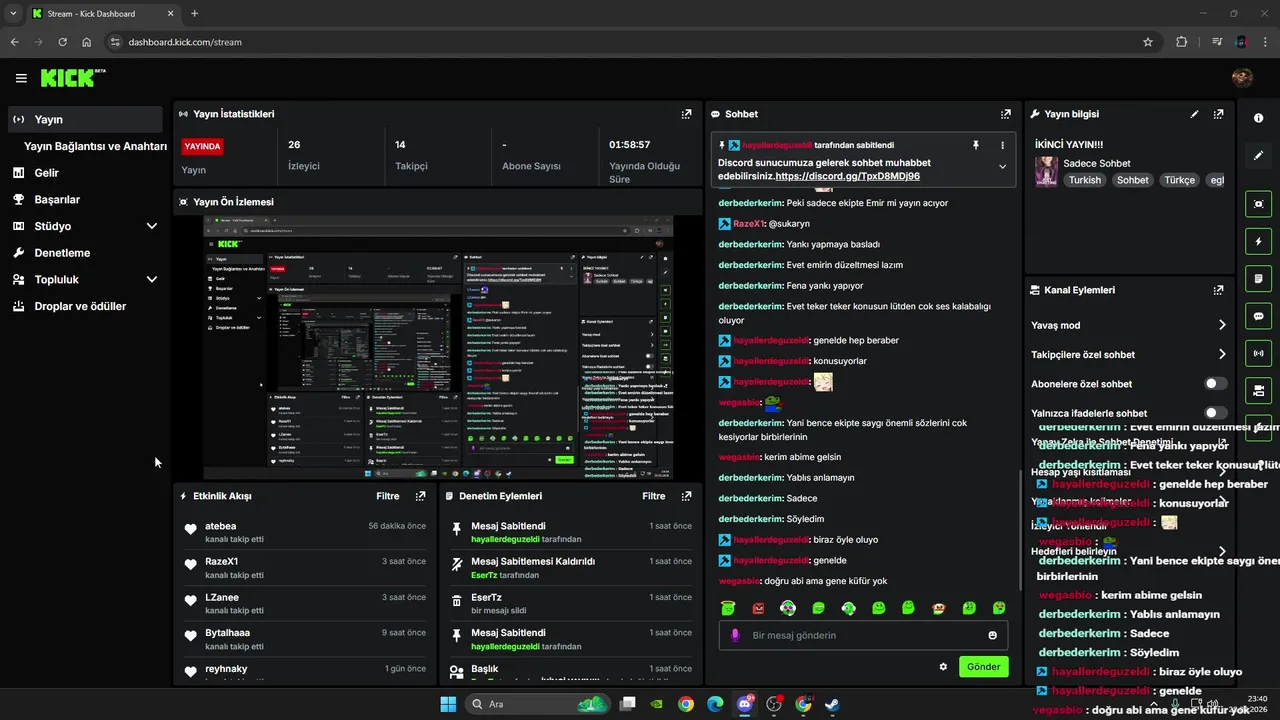The height and width of the screenshot is (720, 1280).
Task: Edit stream info with the Yayın bilgisi pencil
Action: 1194,114
